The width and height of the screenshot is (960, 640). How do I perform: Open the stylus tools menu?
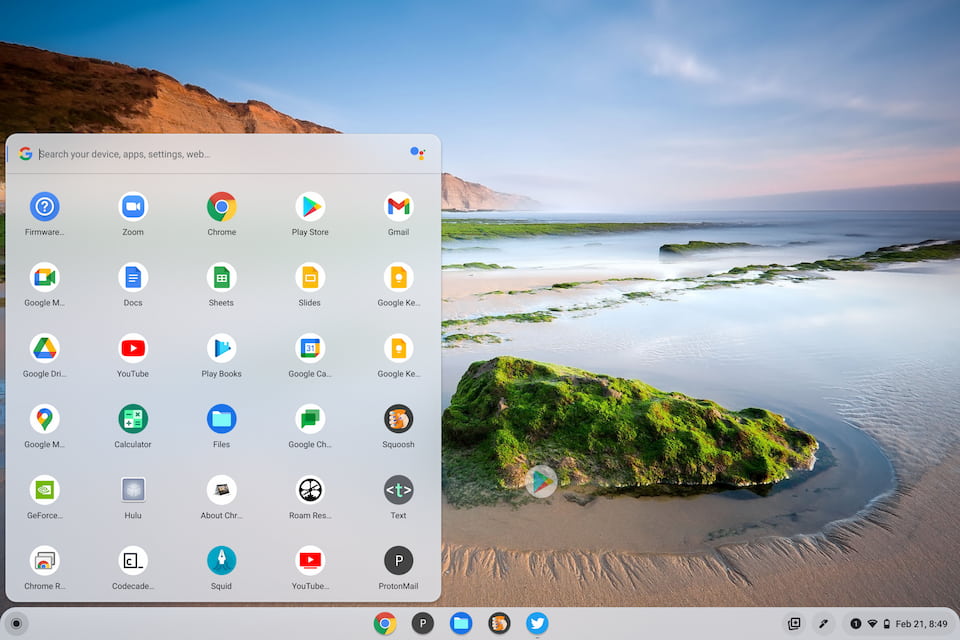coord(823,623)
